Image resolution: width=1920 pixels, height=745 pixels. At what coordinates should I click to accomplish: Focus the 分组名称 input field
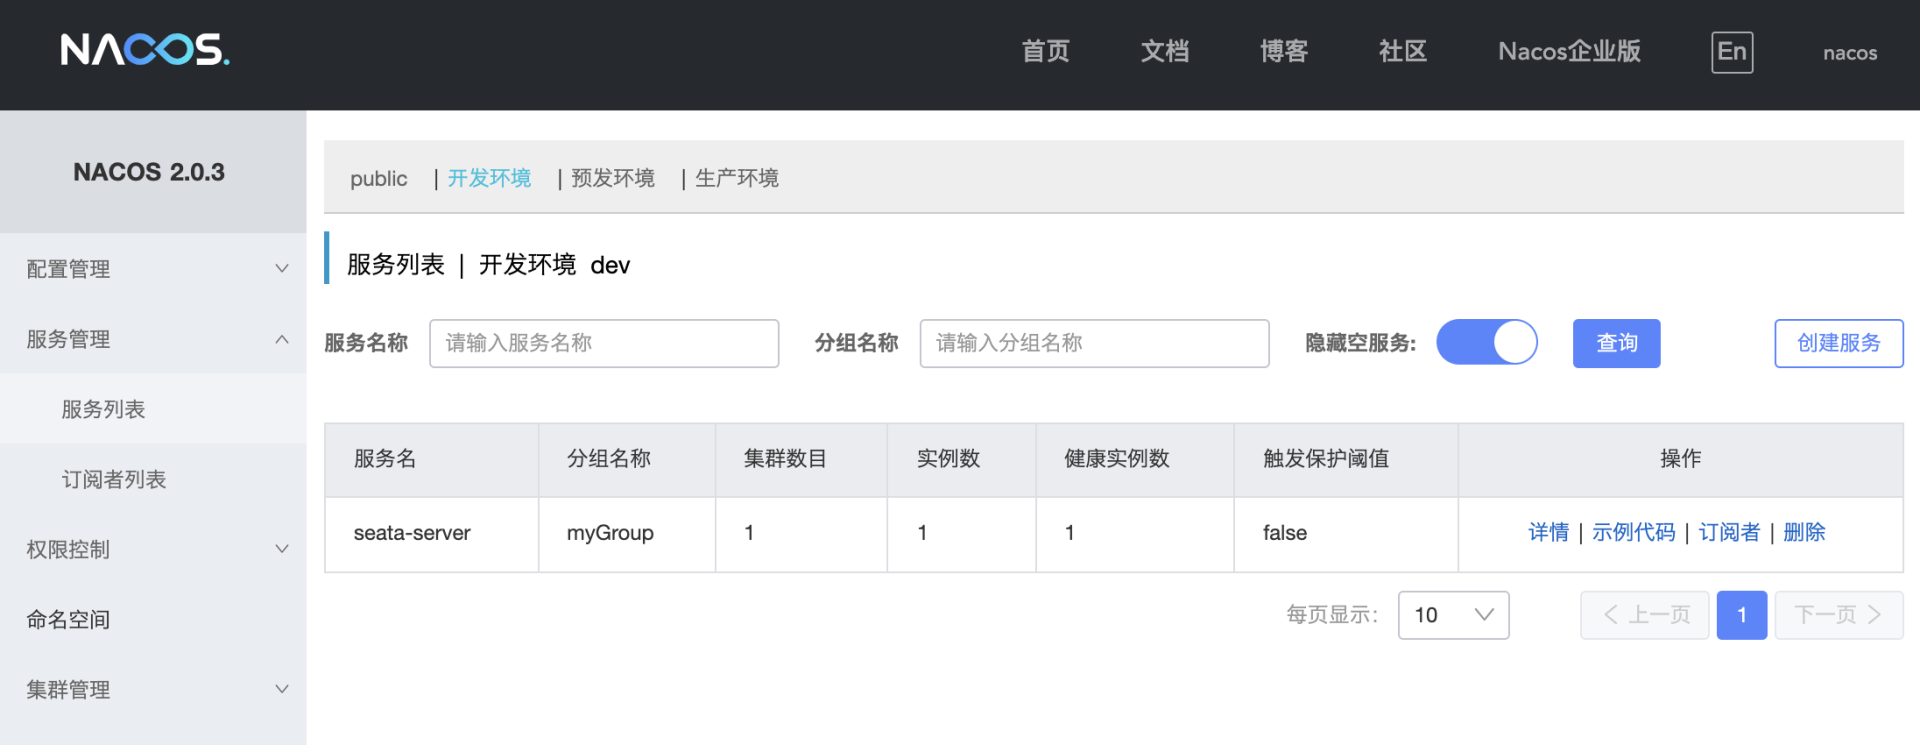point(1094,343)
